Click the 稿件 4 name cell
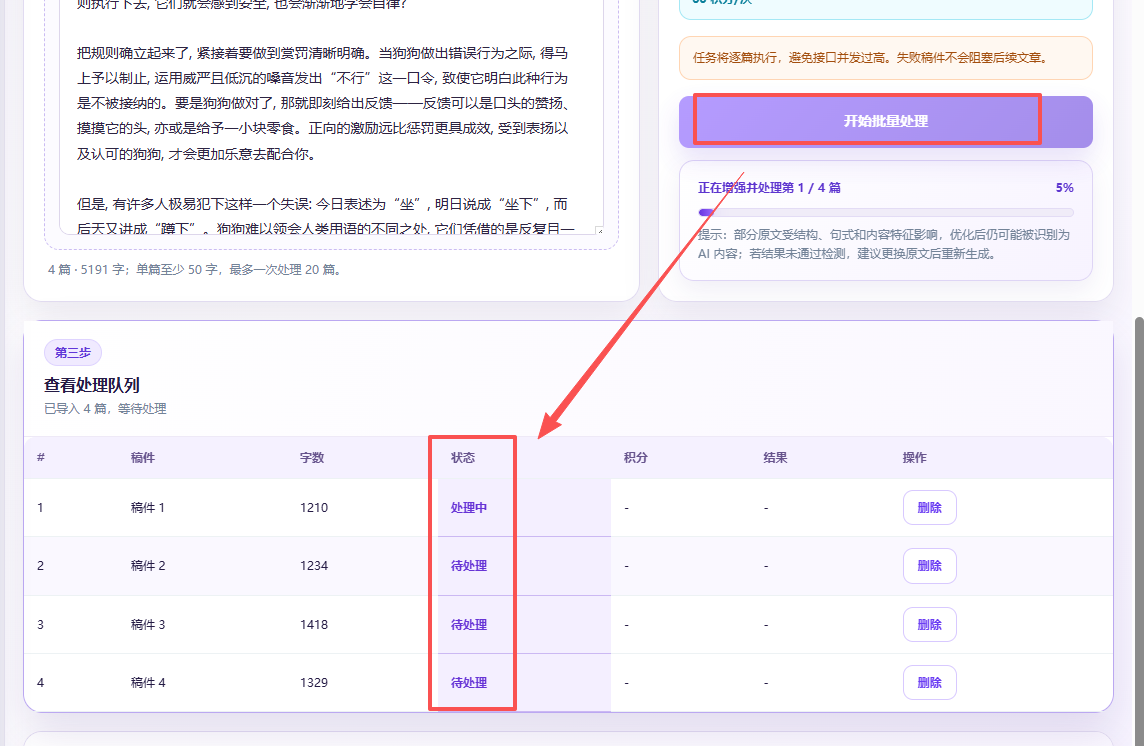The width and height of the screenshot is (1144, 746). 147,682
